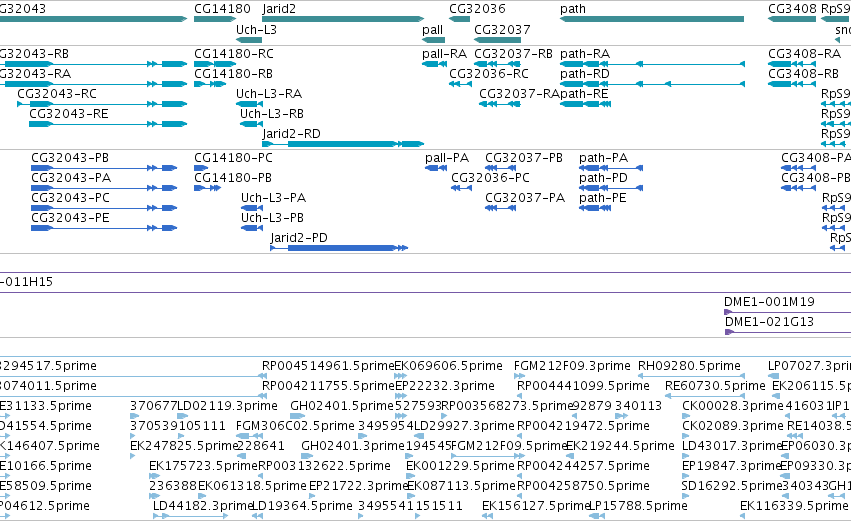This screenshot has height=521, width=851.
Task: Select the path gene feature bar
Action: [652, 20]
